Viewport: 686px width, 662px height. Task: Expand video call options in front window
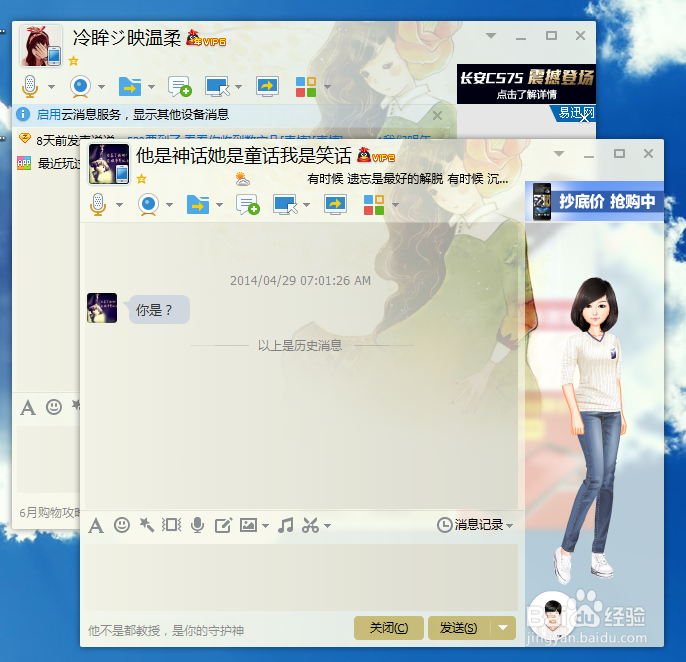(169, 205)
